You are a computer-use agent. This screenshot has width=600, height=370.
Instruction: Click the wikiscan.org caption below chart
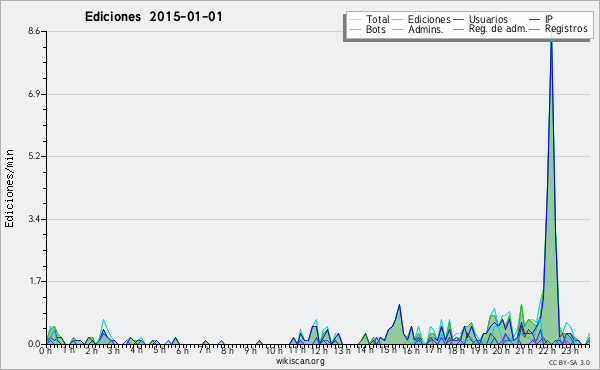click(x=300, y=361)
